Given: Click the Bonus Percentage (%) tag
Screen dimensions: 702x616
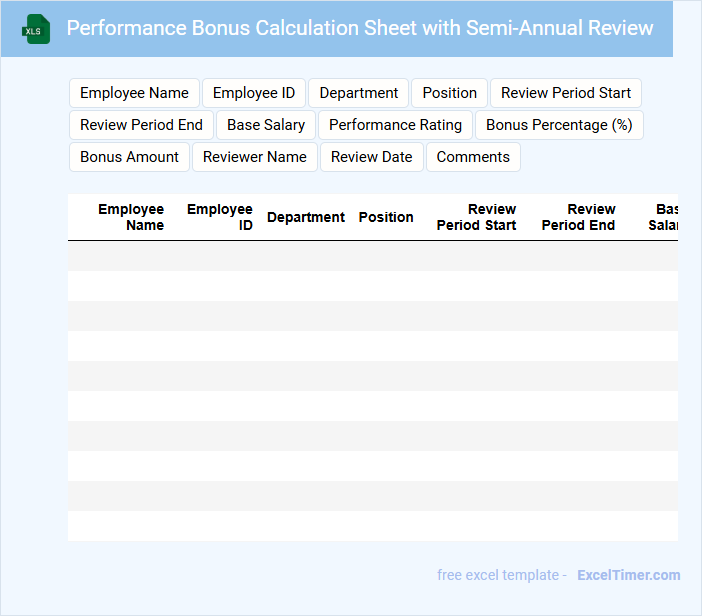Looking at the screenshot, I should tap(559, 125).
